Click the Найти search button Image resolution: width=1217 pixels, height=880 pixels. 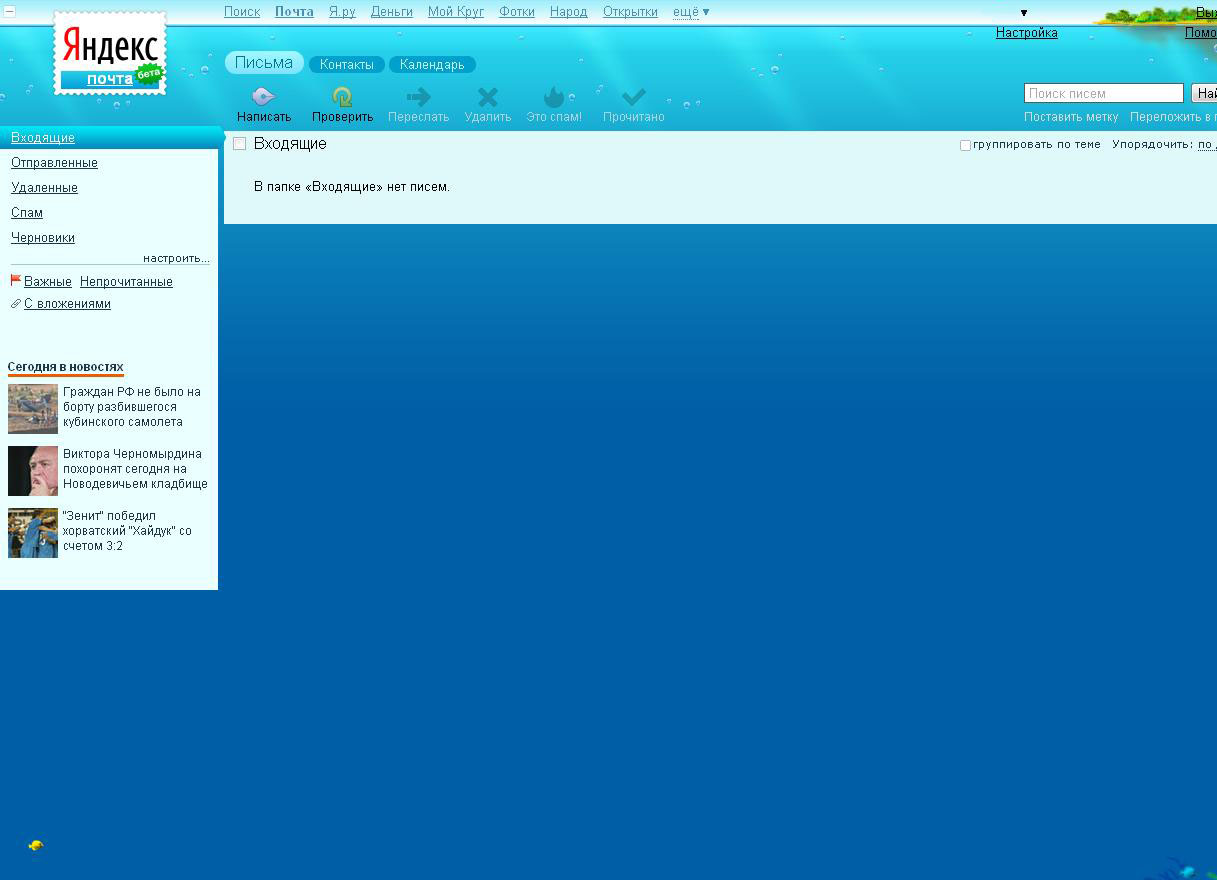1204,93
